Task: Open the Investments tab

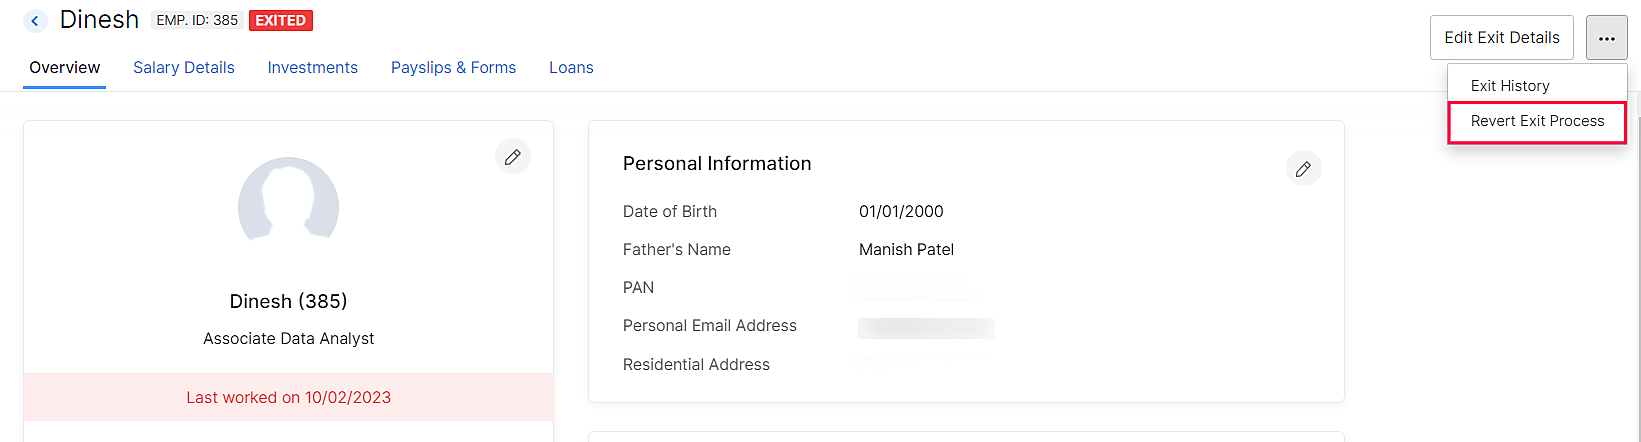Action: click(x=312, y=67)
